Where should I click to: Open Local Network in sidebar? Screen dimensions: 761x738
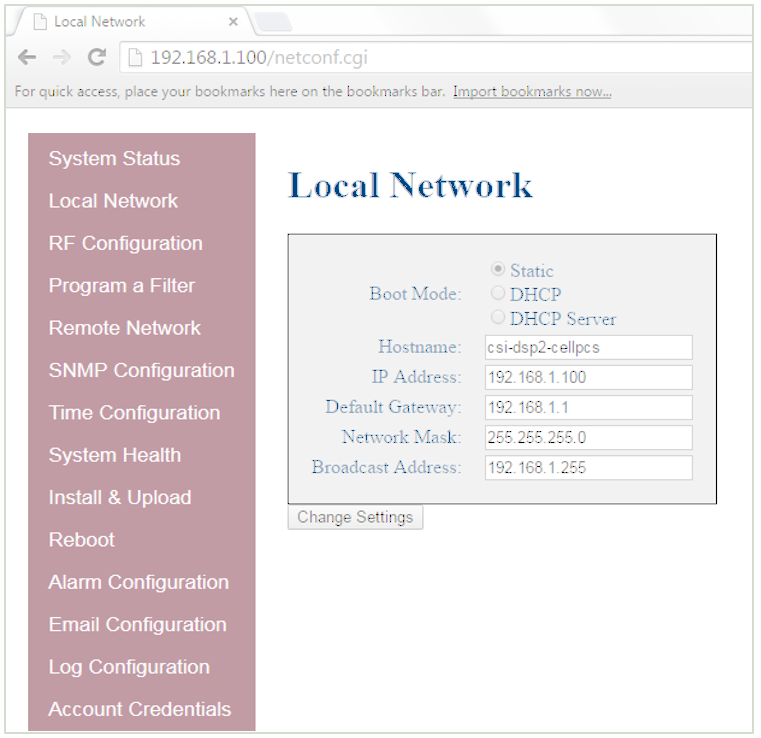pyautogui.click(x=113, y=201)
